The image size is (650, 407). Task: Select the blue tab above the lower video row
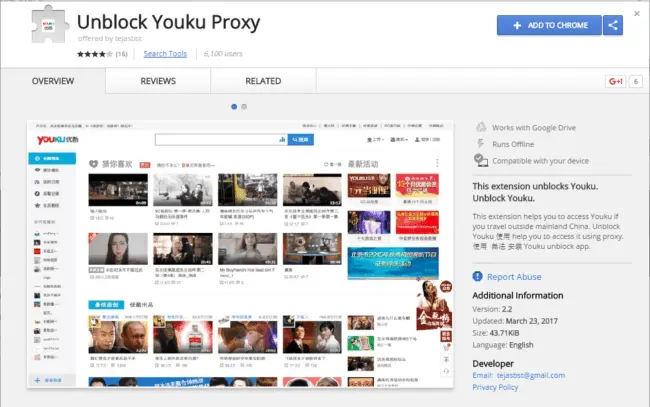pyautogui.click(x=107, y=305)
